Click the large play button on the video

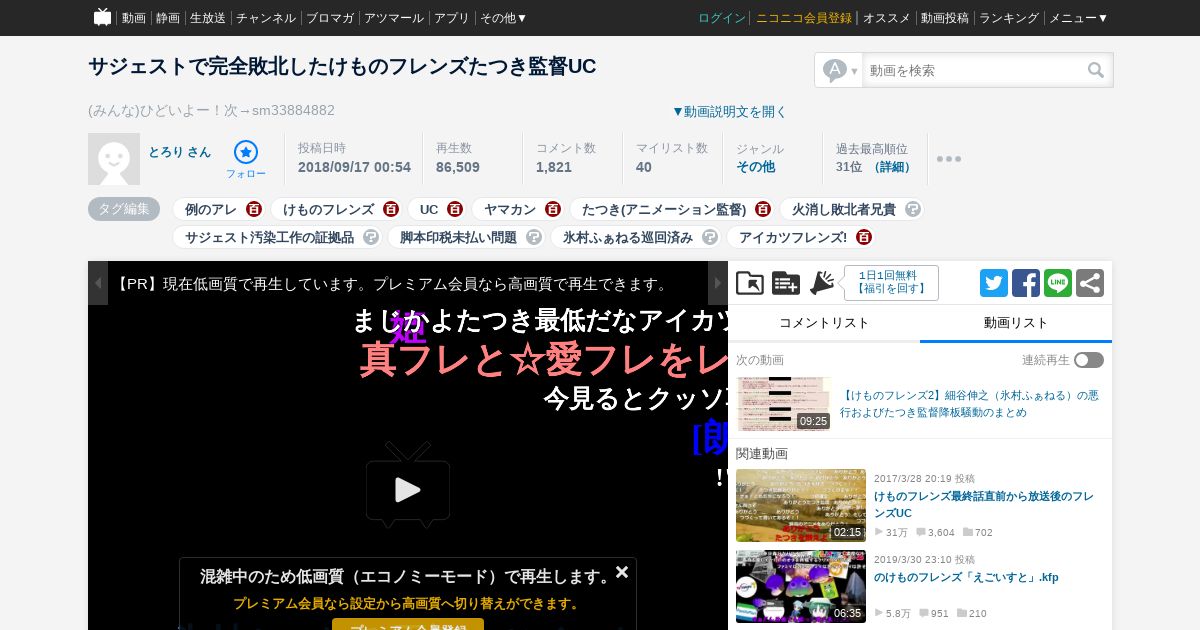(408, 487)
